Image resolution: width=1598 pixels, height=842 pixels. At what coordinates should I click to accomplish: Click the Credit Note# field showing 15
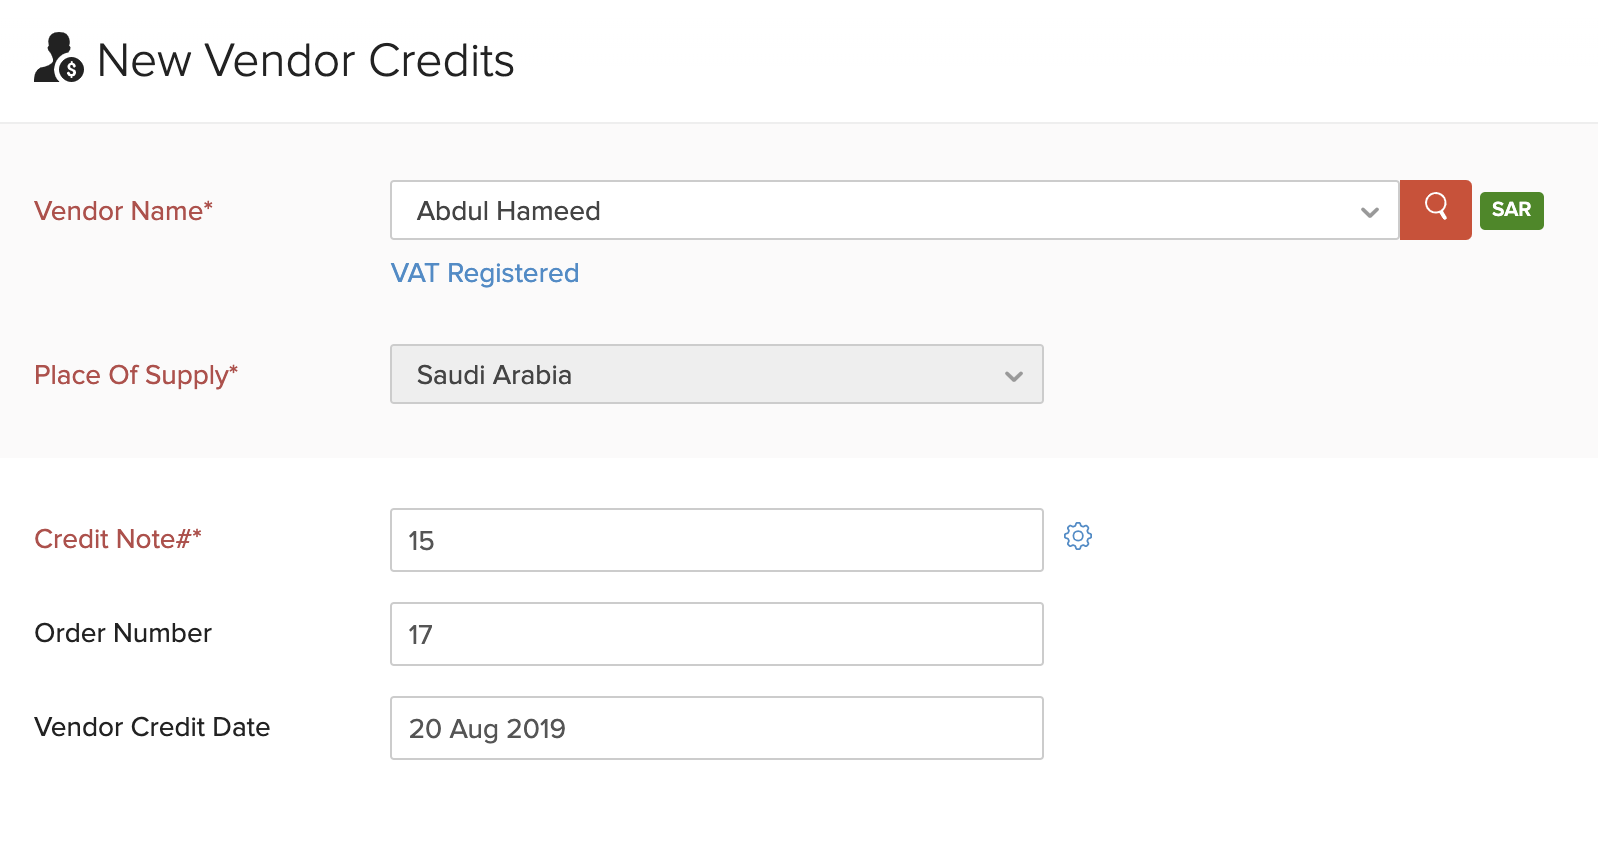(x=716, y=540)
